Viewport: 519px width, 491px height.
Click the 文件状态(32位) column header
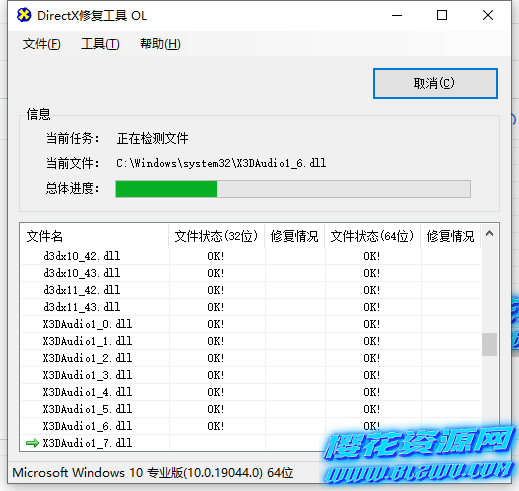(x=216, y=236)
